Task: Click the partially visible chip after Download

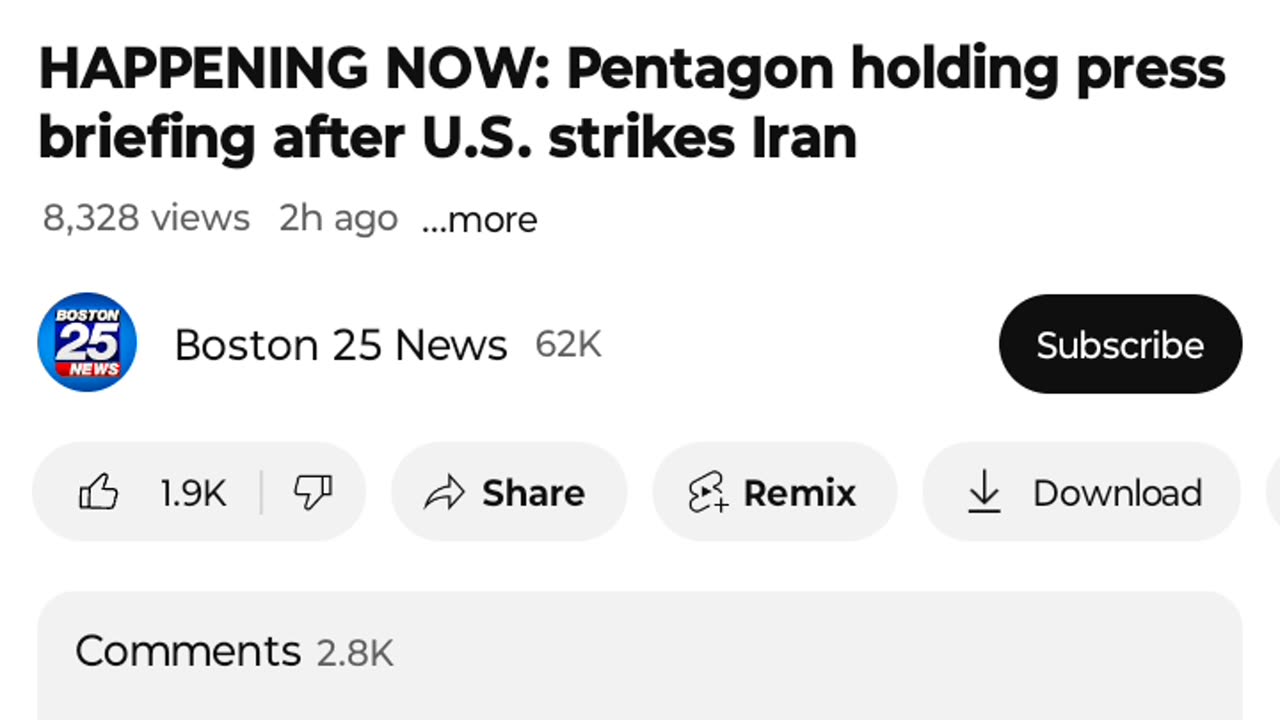Action: pyautogui.click(x=1272, y=493)
